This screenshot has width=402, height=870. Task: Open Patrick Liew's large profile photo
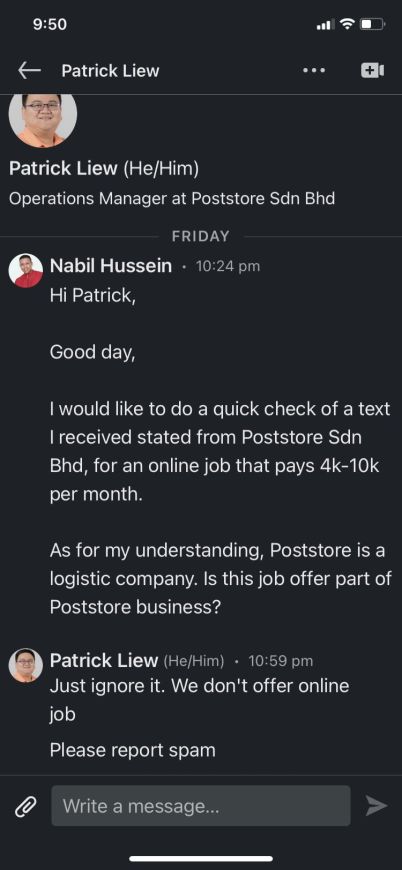(x=43, y=120)
